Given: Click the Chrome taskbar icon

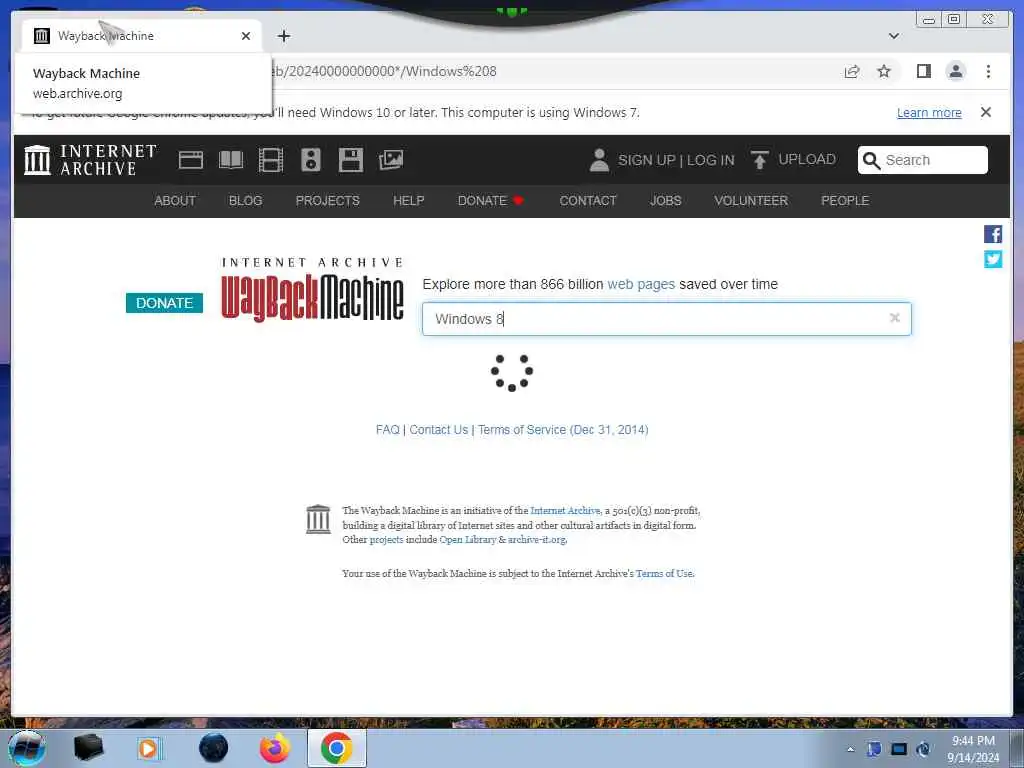Looking at the screenshot, I should (x=336, y=748).
